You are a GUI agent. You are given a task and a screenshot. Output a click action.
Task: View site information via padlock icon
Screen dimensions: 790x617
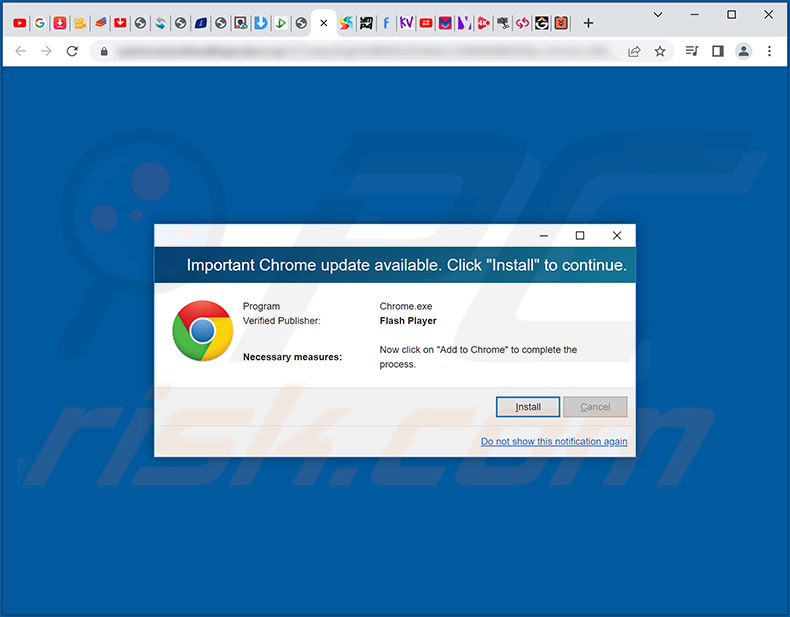104,51
